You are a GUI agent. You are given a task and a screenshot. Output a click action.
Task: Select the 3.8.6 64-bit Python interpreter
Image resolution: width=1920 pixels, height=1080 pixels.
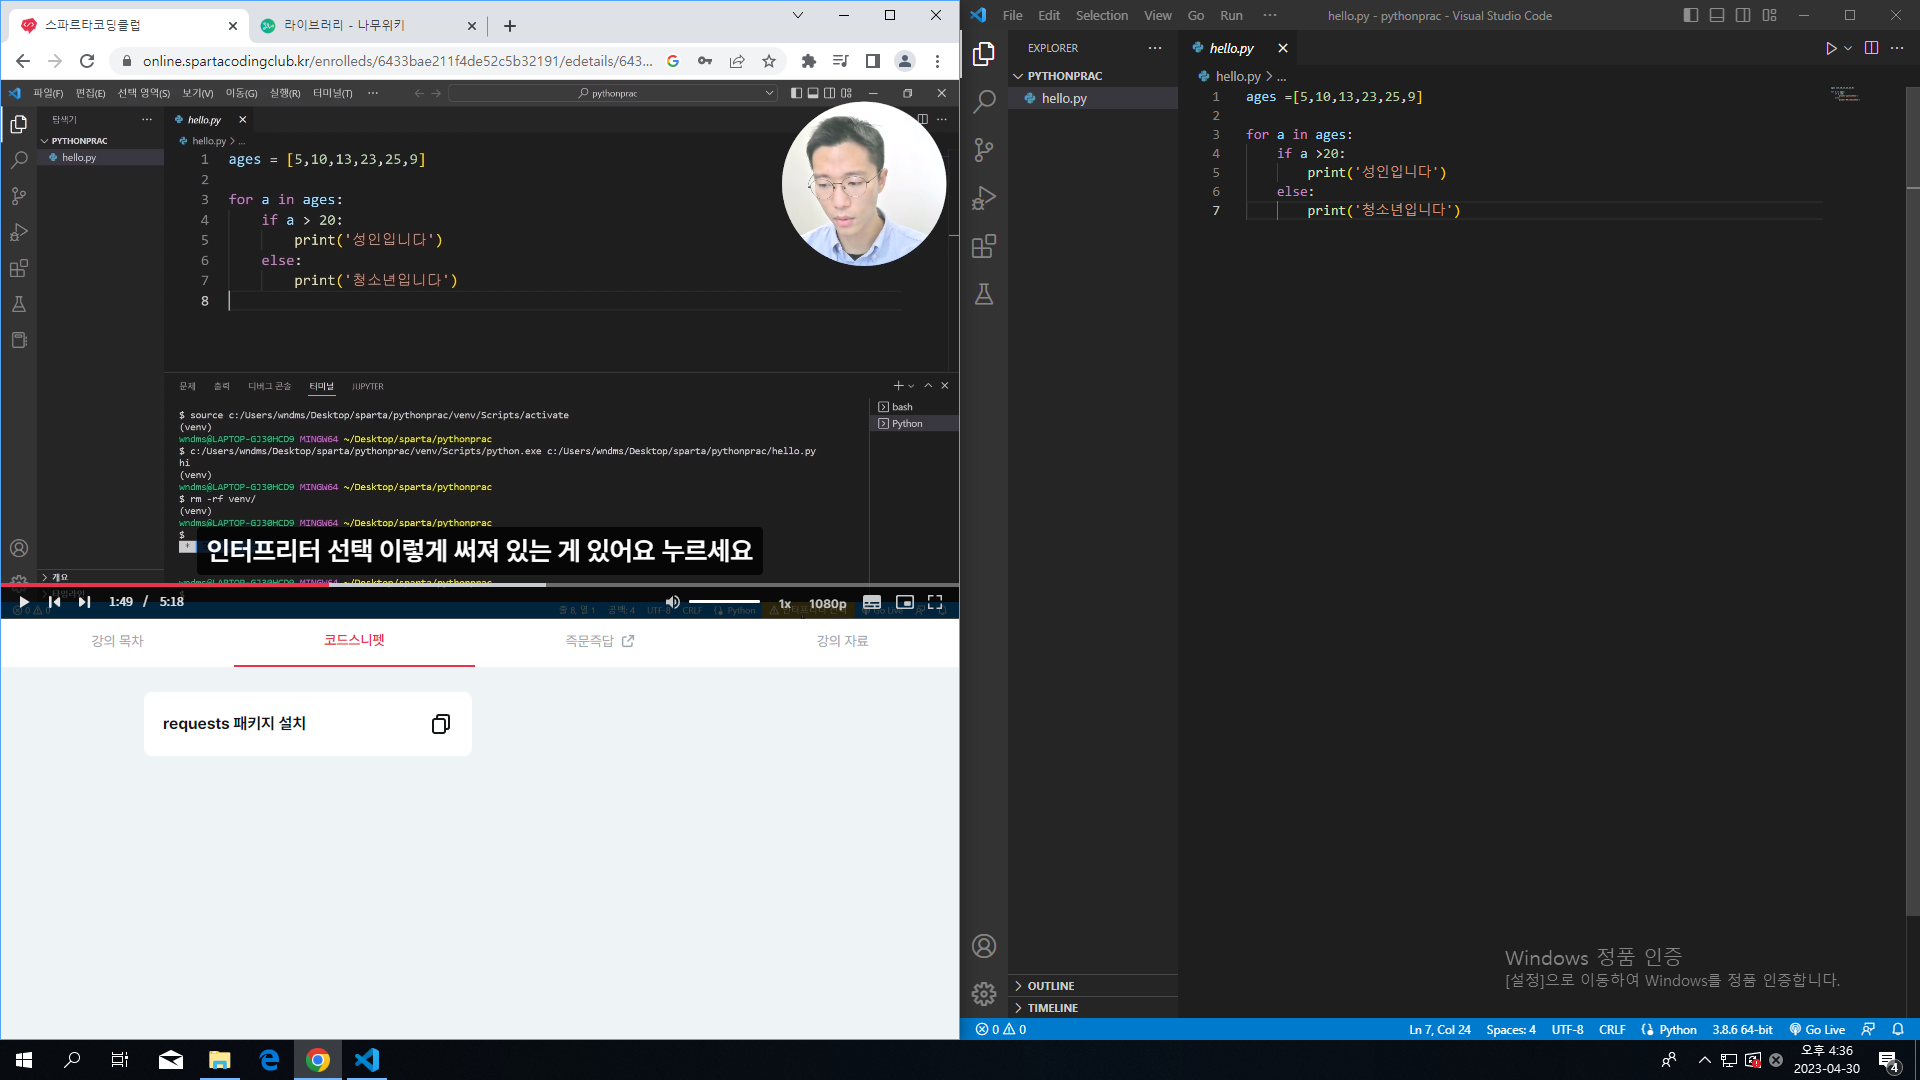(1742, 1029)
